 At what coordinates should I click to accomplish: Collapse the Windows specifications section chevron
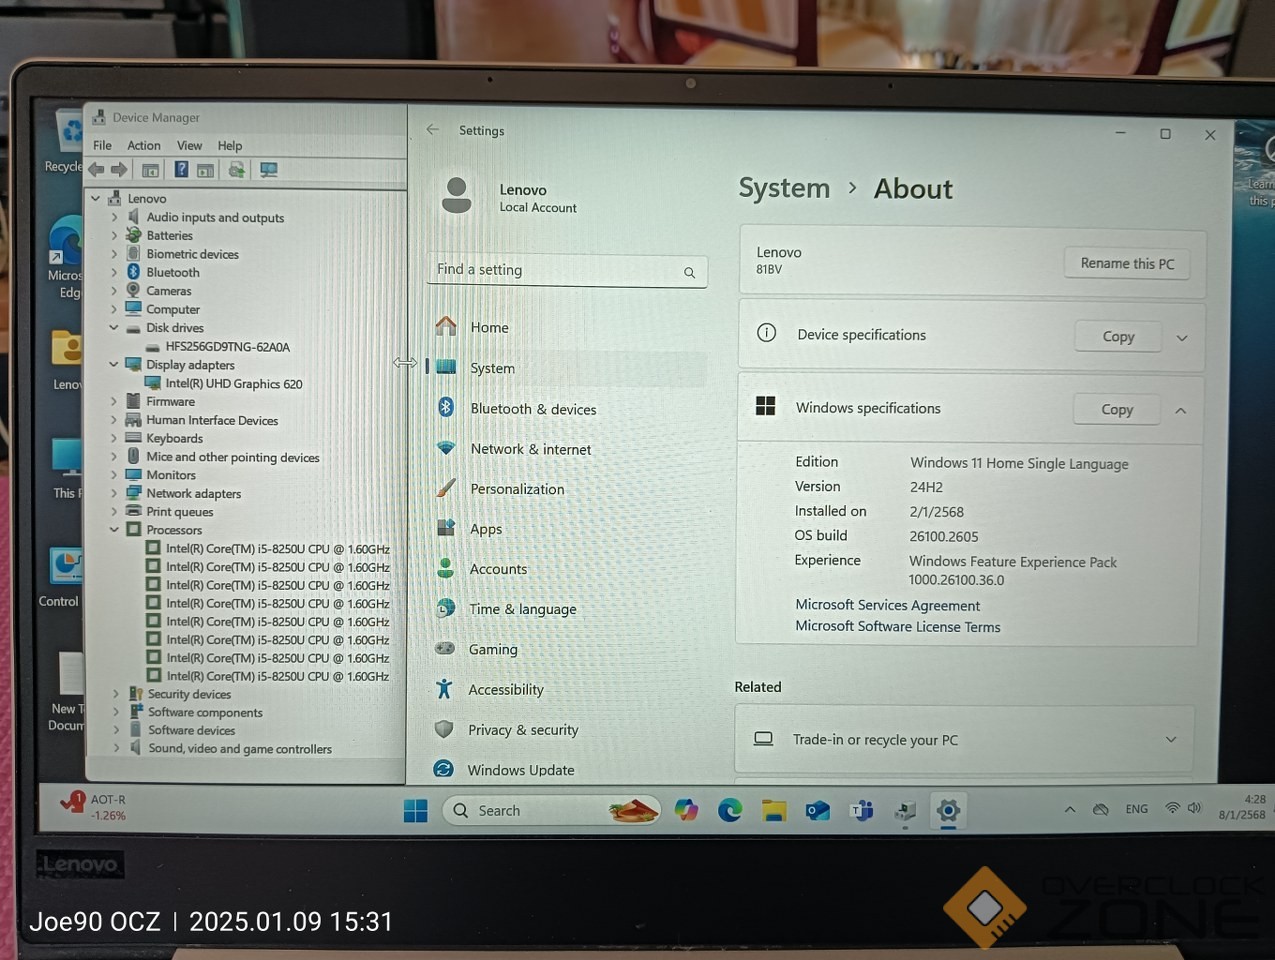tap(1181, 410)
